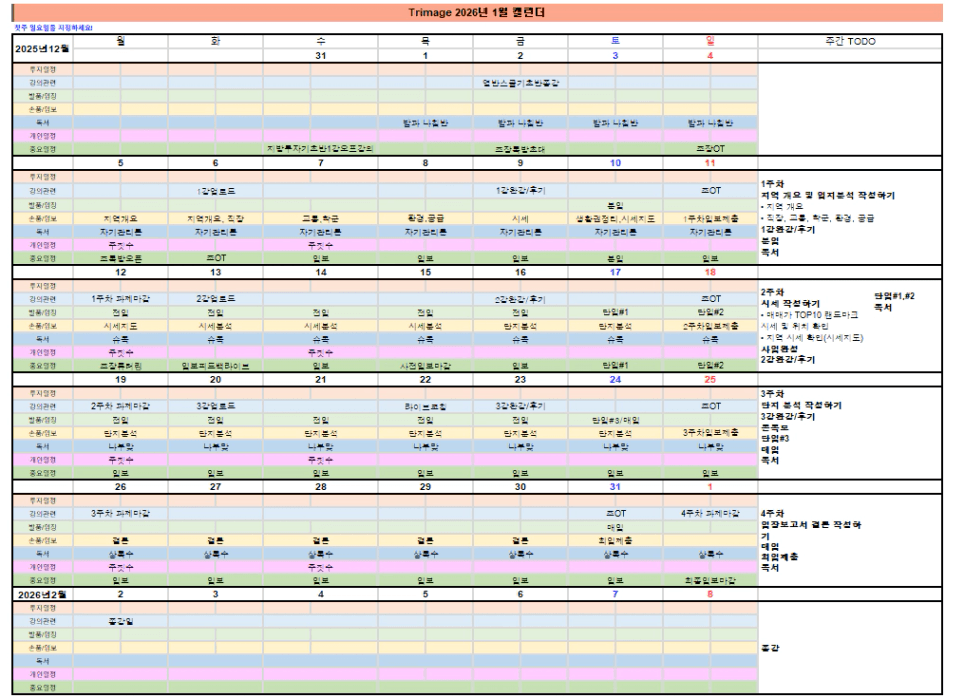Select the date cell 14
964x698 pixels.
coord(321,272)
